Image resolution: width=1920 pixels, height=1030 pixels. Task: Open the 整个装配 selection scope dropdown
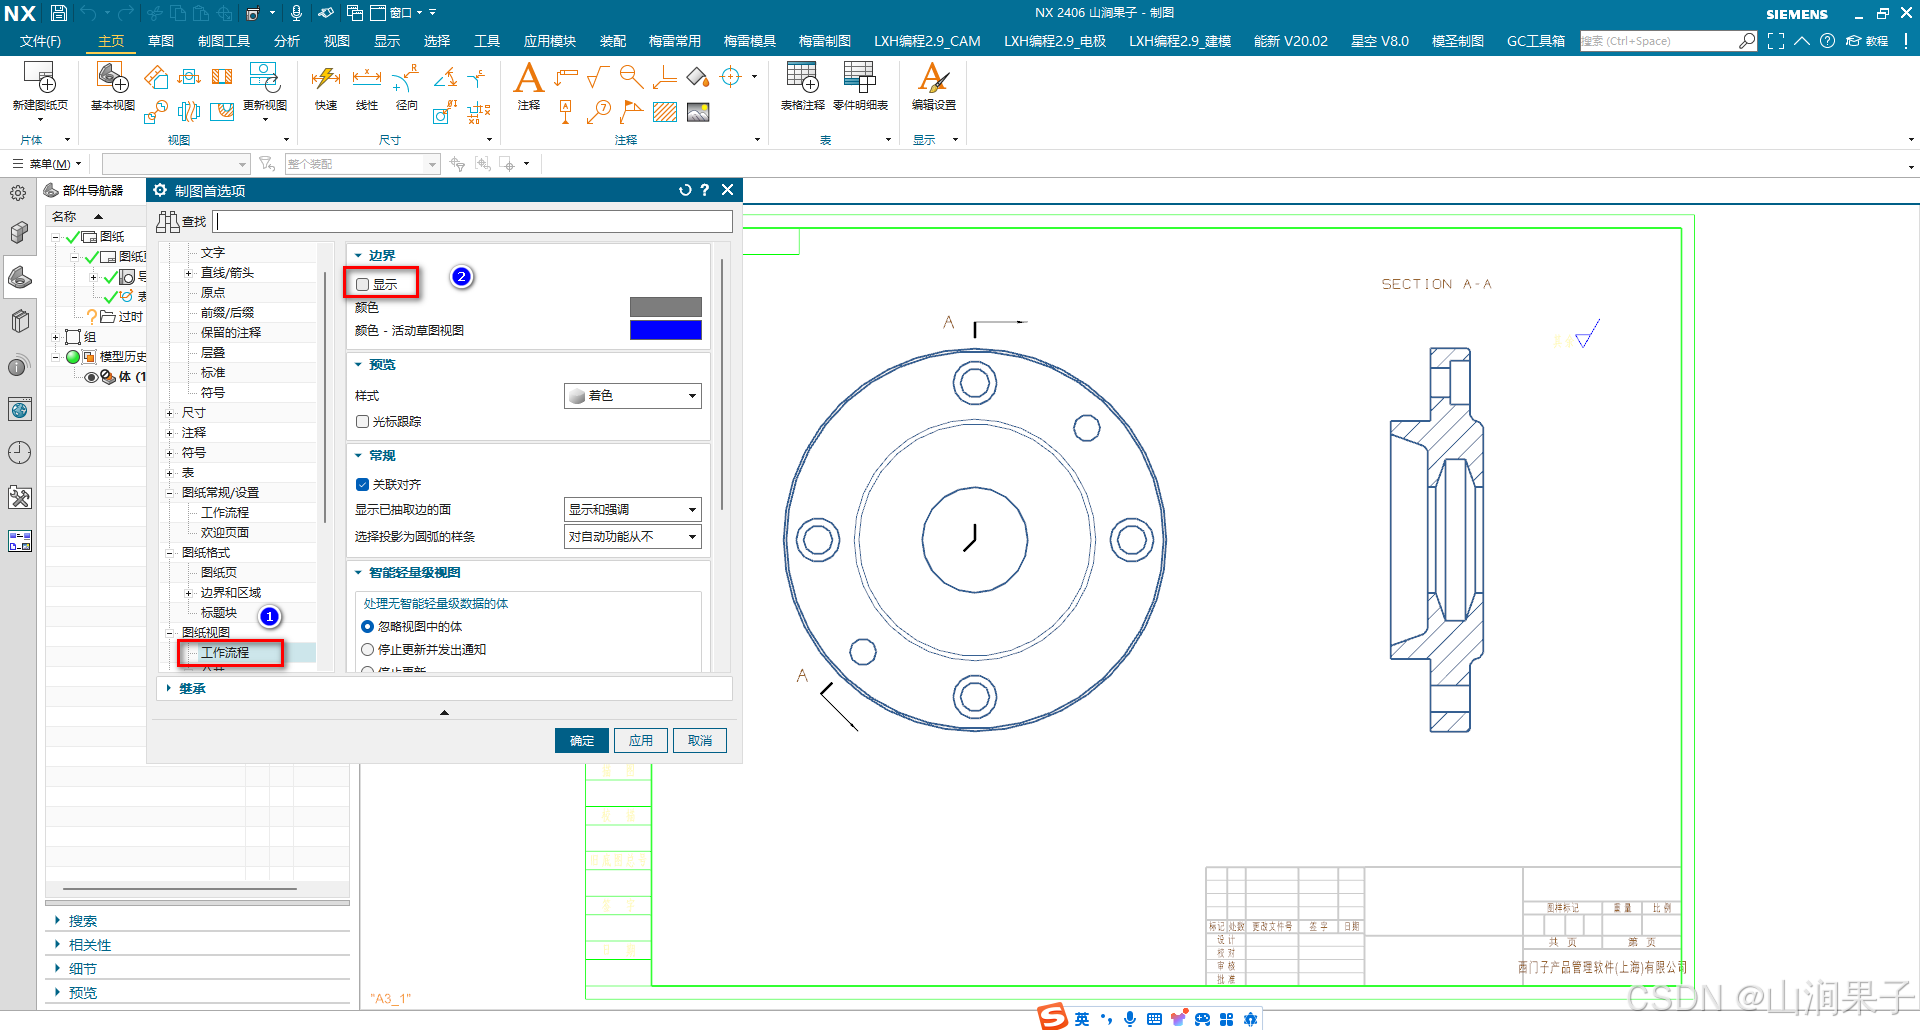click(x=363, y=164)
